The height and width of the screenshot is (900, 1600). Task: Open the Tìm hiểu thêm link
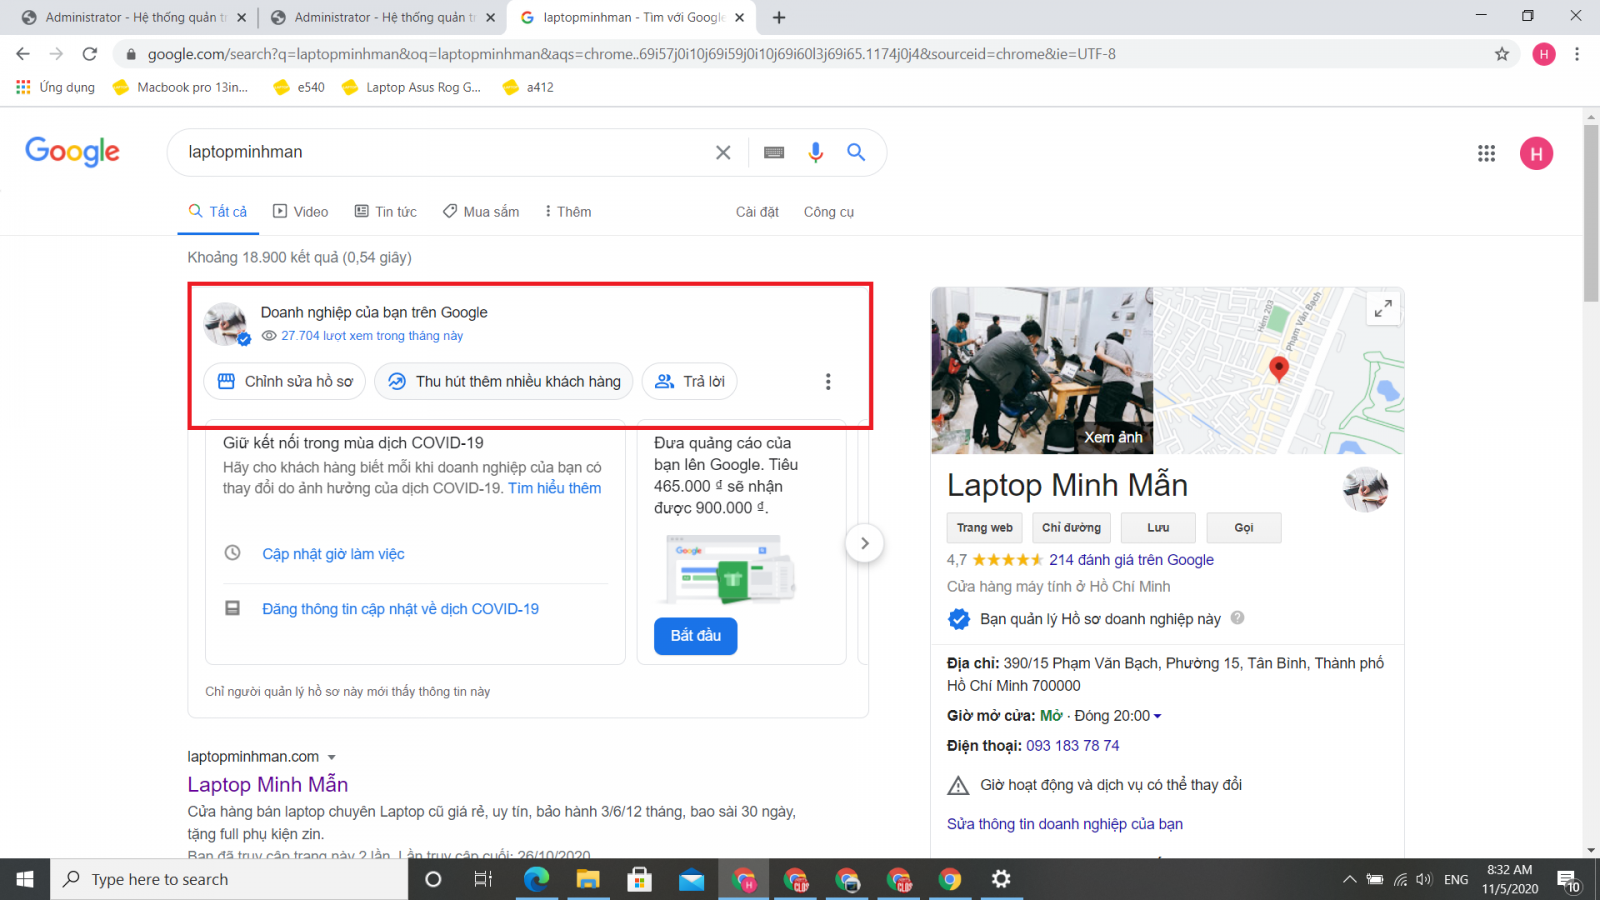pyautogui.click(x=555, y=488)
